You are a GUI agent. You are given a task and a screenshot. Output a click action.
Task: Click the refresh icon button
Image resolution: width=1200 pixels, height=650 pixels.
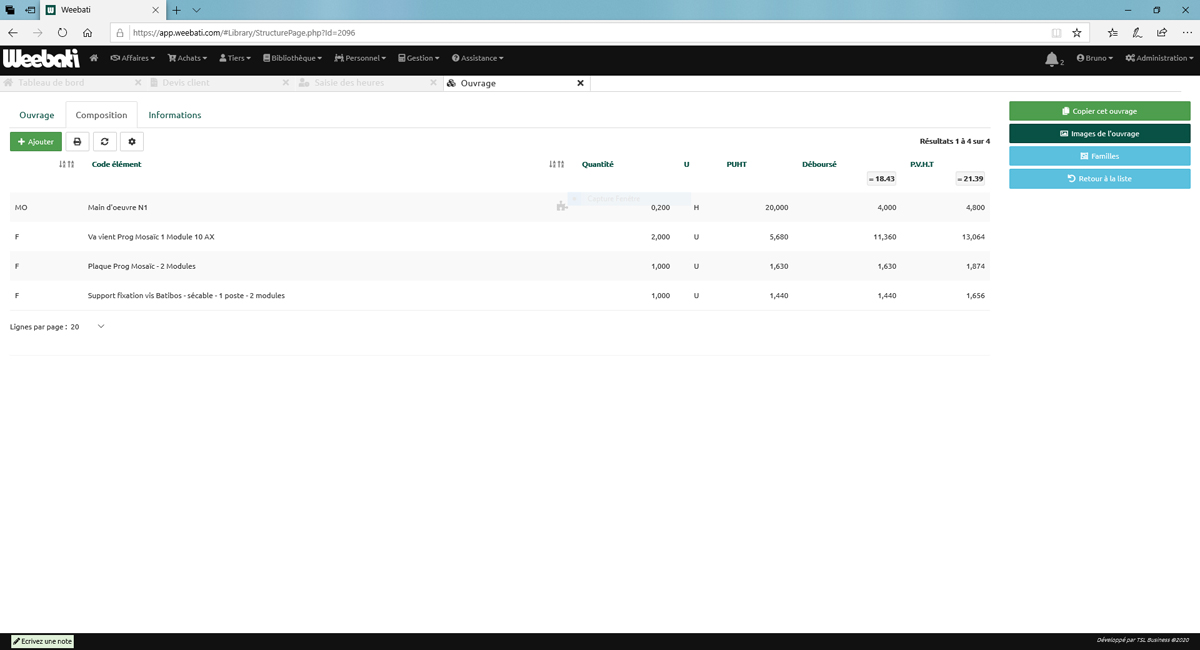click(x=104, y=142)
